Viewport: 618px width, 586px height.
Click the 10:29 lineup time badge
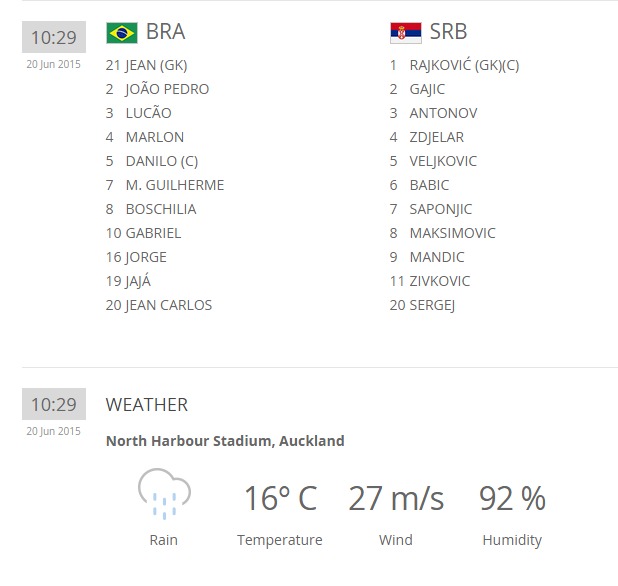pos(53,37)
